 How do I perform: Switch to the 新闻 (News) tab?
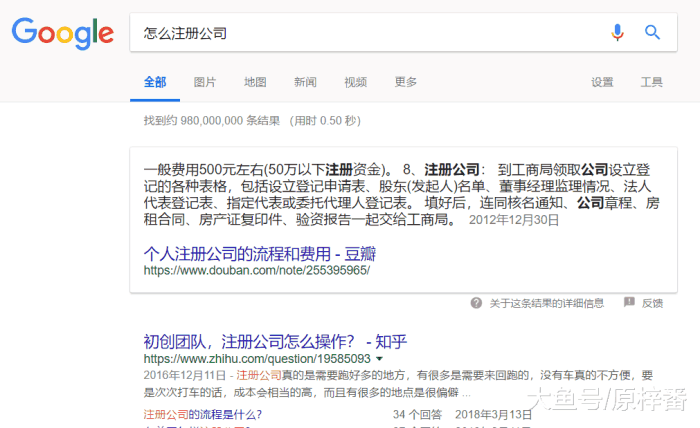305,82
